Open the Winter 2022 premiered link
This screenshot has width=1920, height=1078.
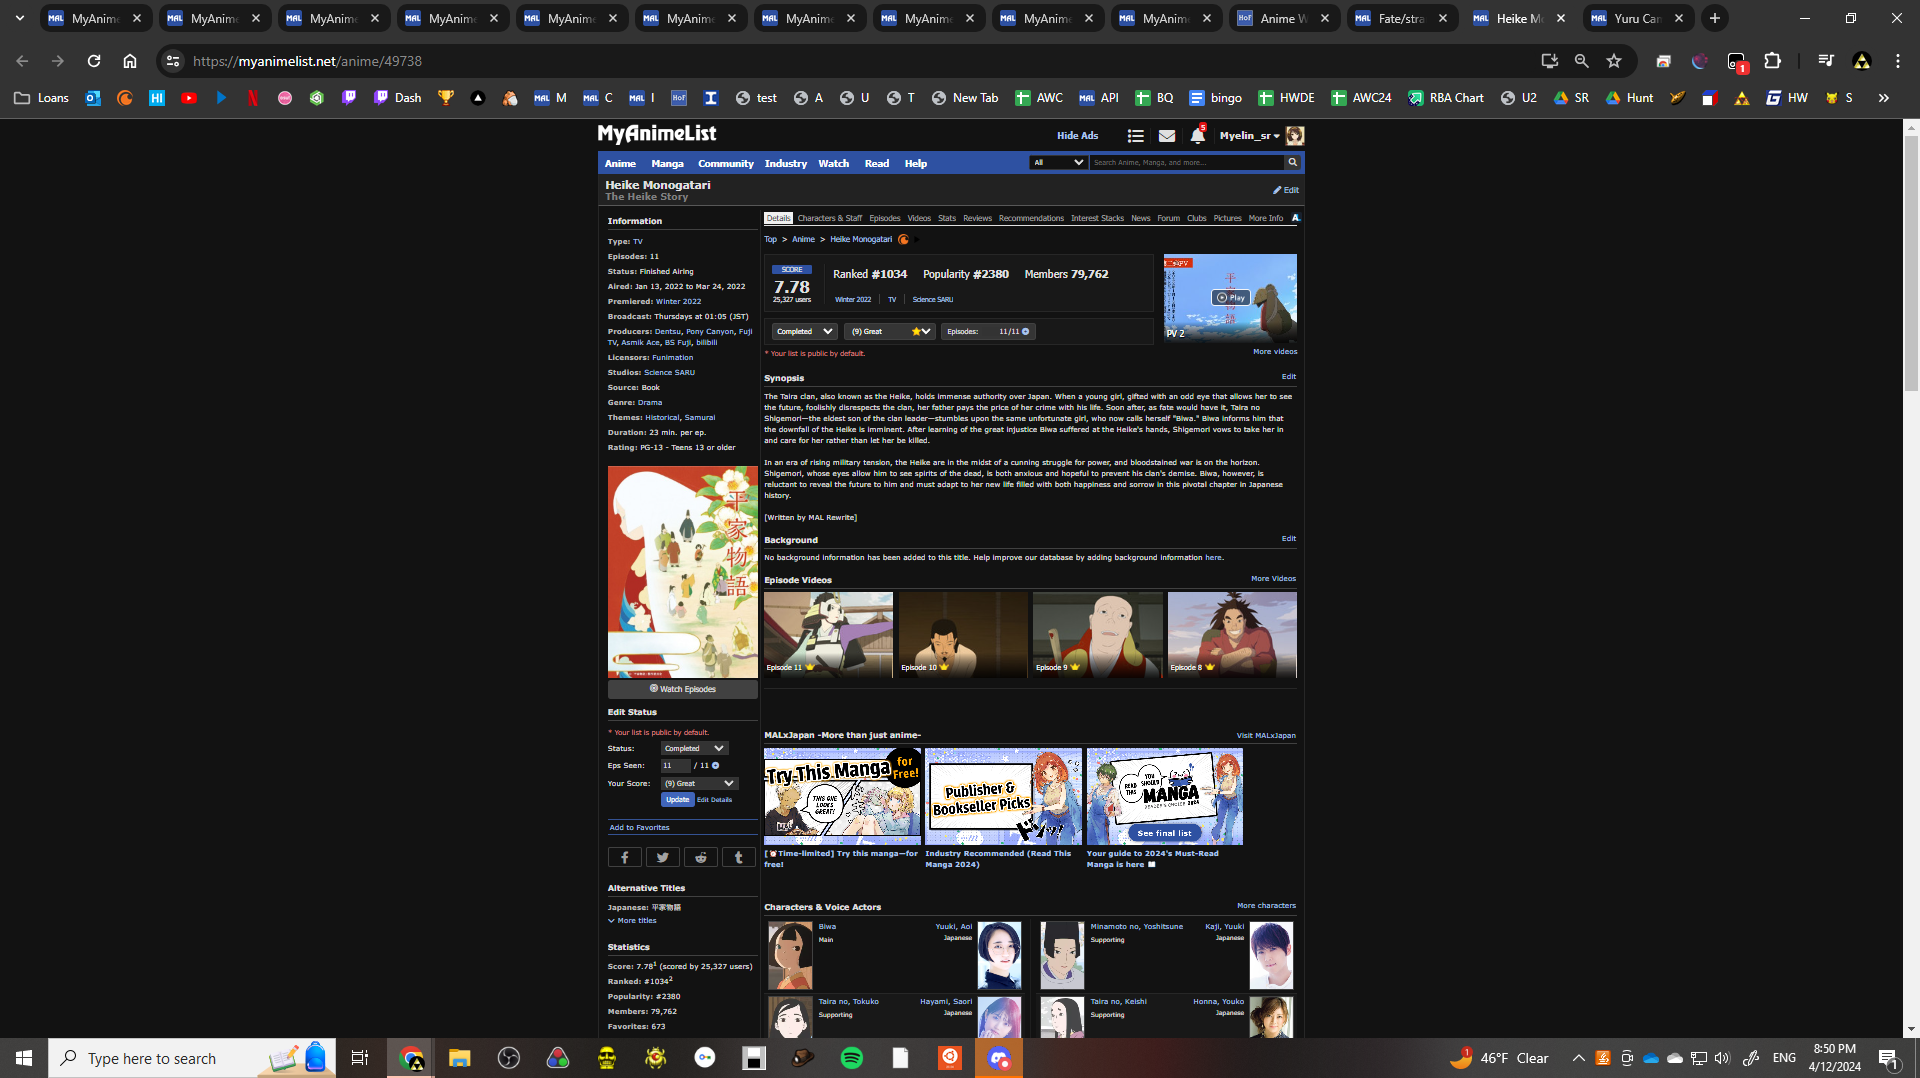[x=679, y=302]
